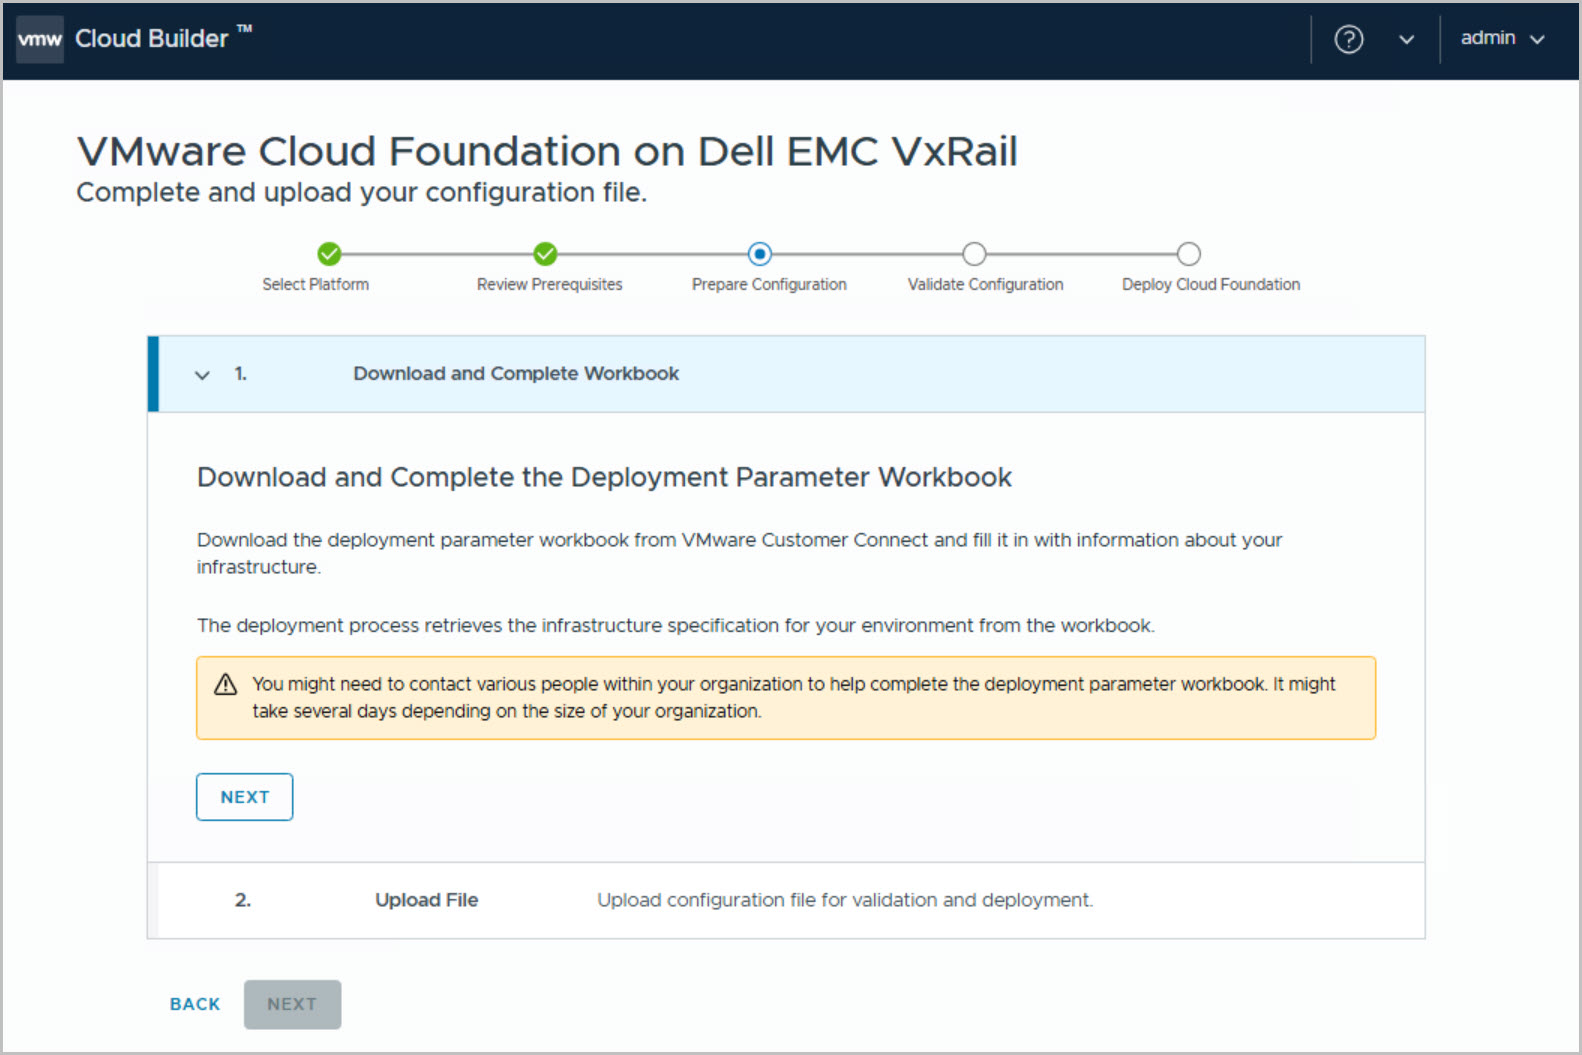1582x1055 pixels.
Task: Open the help question mark icon
Action: [x=1348, y=39]
